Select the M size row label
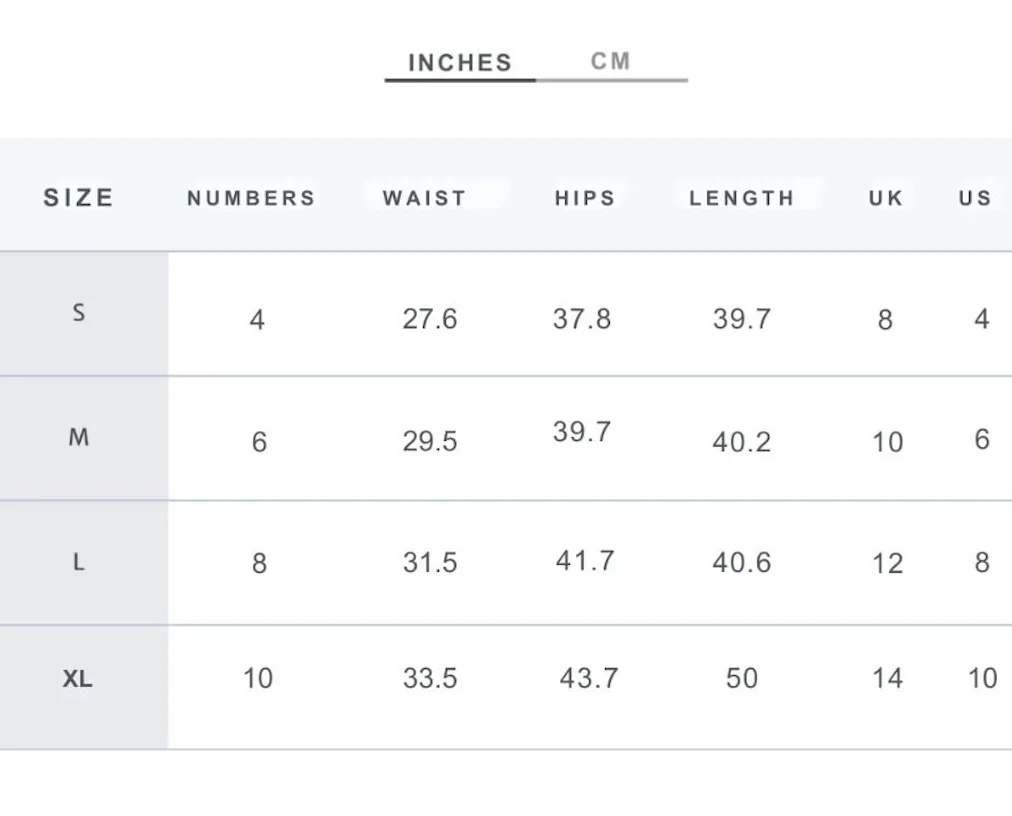1012x816 pixels. point(79,438)
